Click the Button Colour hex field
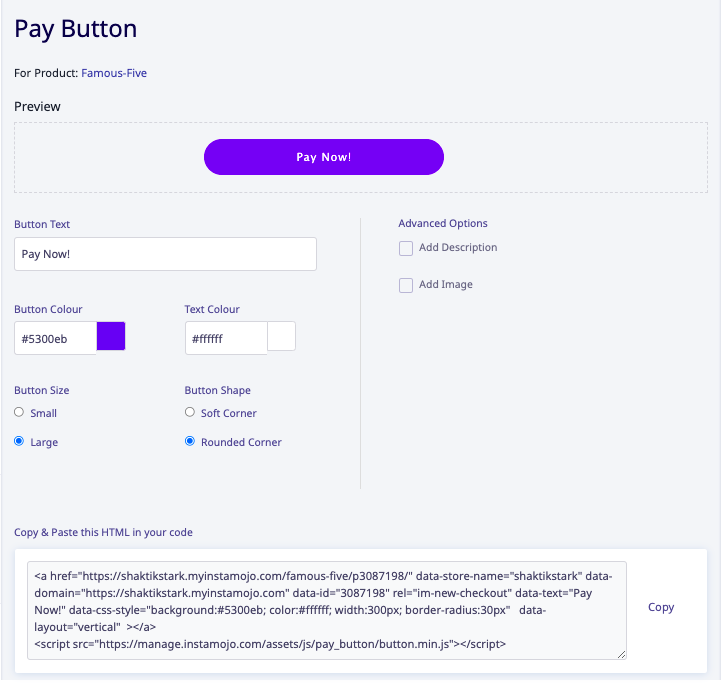 coord(55,338)
